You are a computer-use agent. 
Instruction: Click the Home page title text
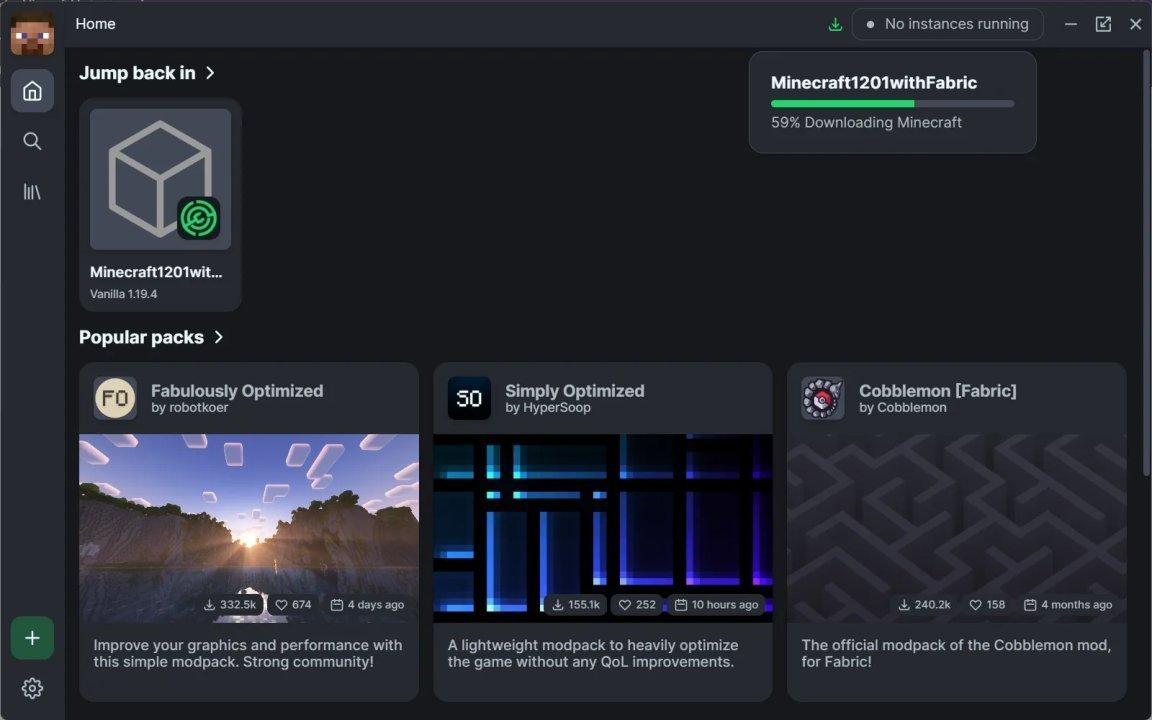point(96,24)
